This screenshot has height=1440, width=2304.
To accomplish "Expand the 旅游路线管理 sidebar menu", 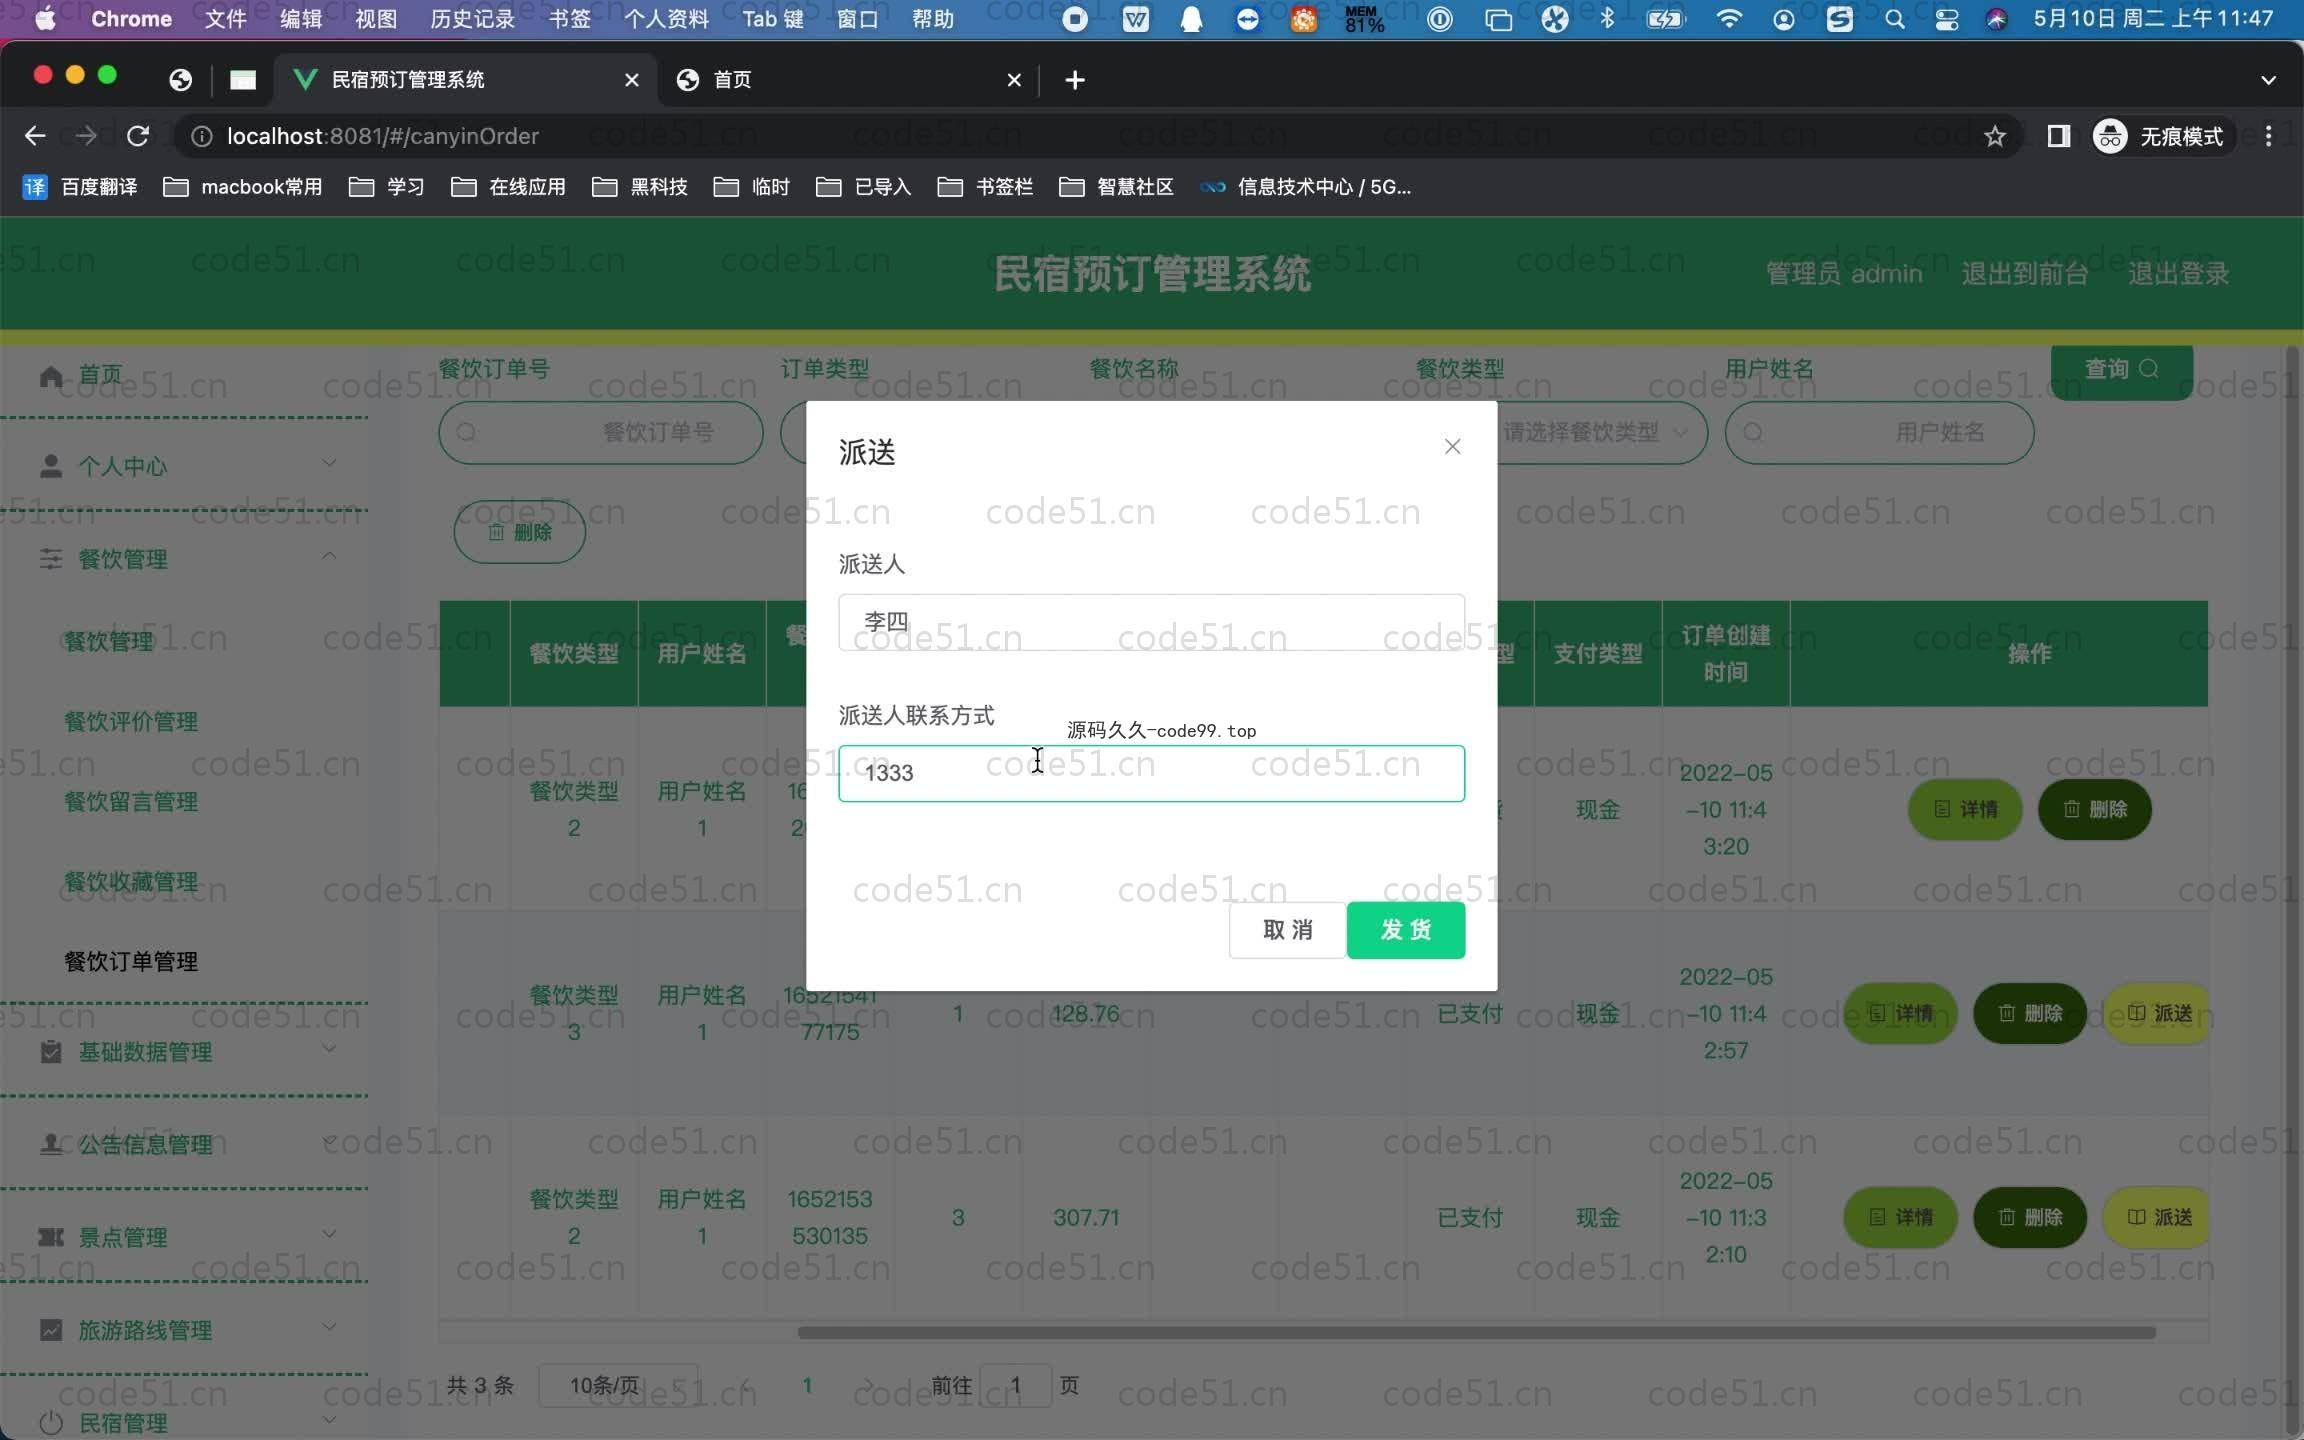I will (x=184, y=1330).
